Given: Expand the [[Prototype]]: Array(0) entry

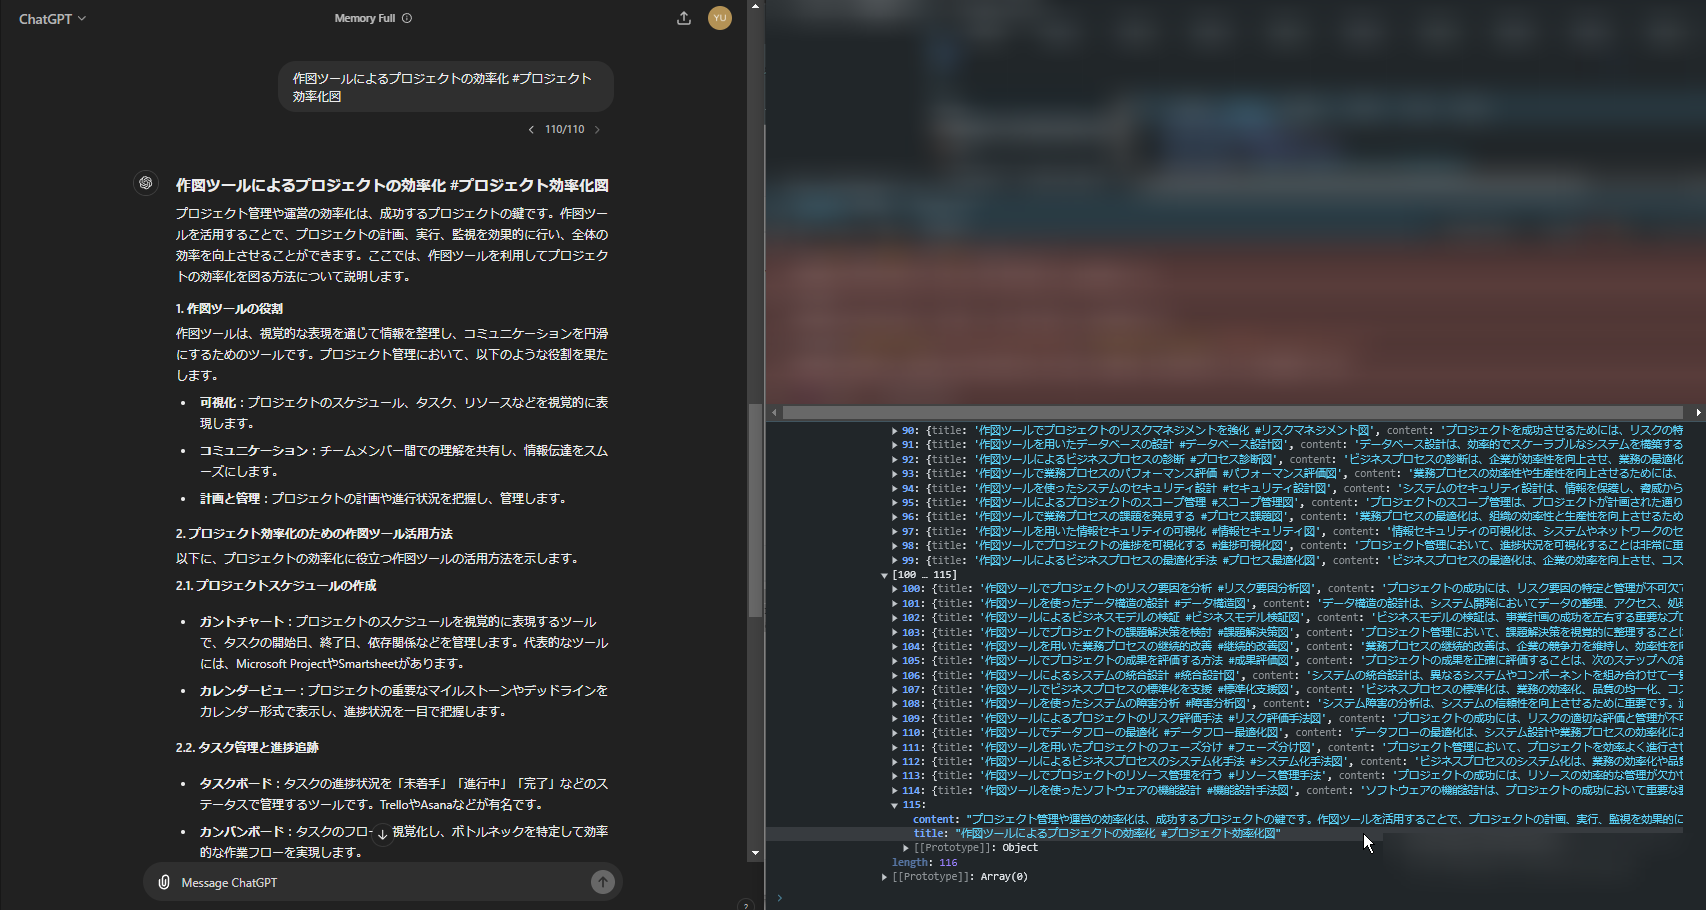Looking at the screenshot, I should coord(884,877).
